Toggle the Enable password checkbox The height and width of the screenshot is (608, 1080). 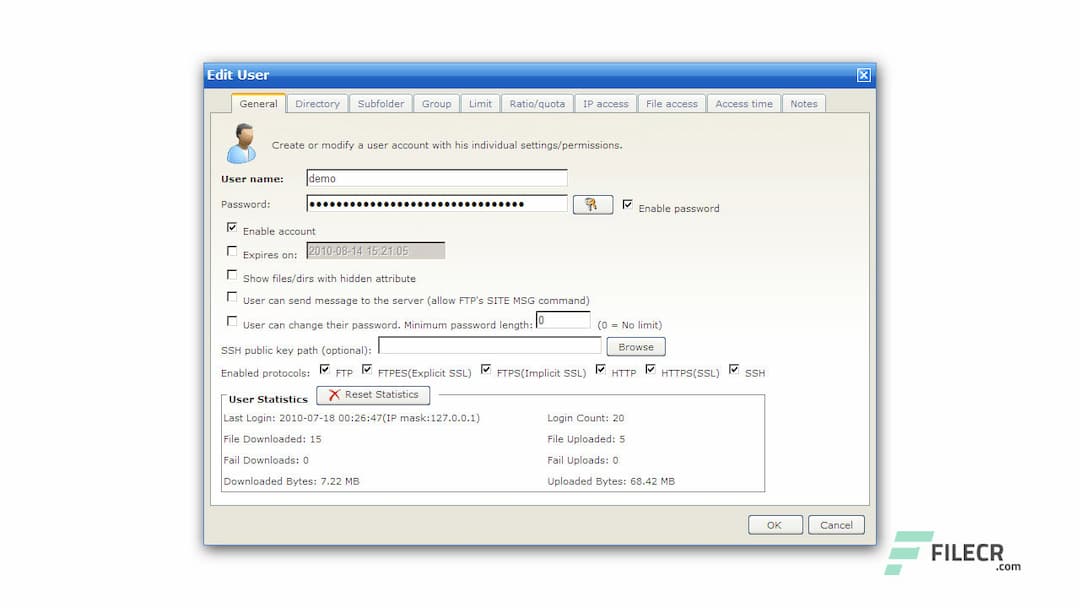[627, 206]
